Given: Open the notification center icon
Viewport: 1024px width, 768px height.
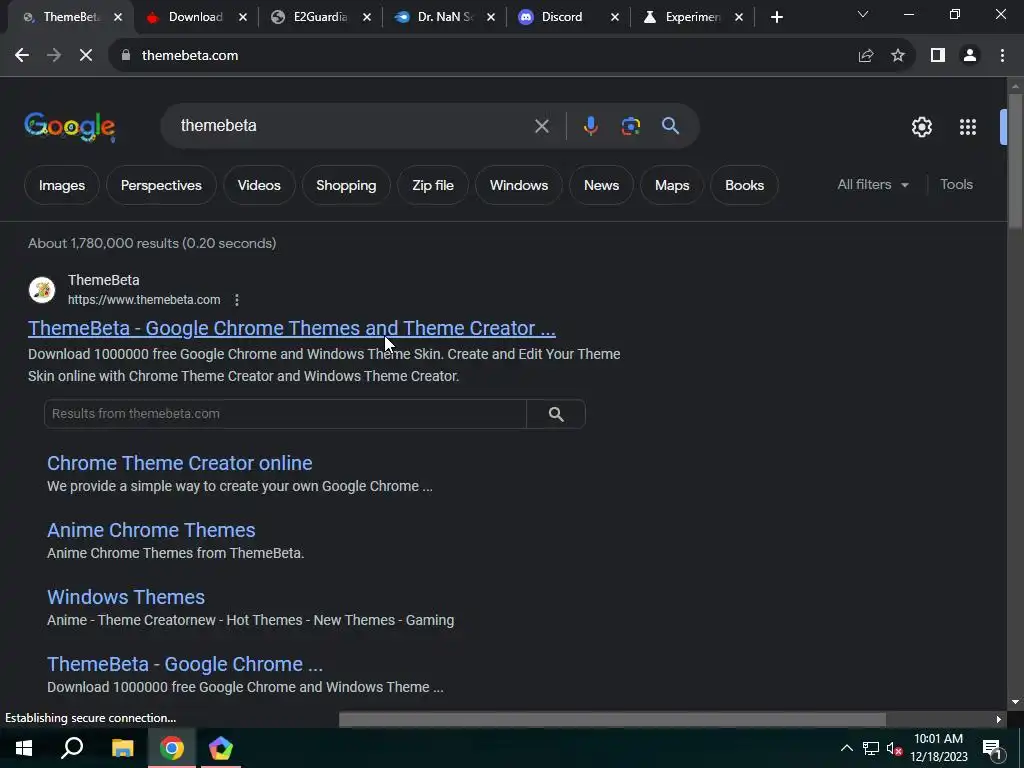Looking at the screenshot, I should point(992,749).
